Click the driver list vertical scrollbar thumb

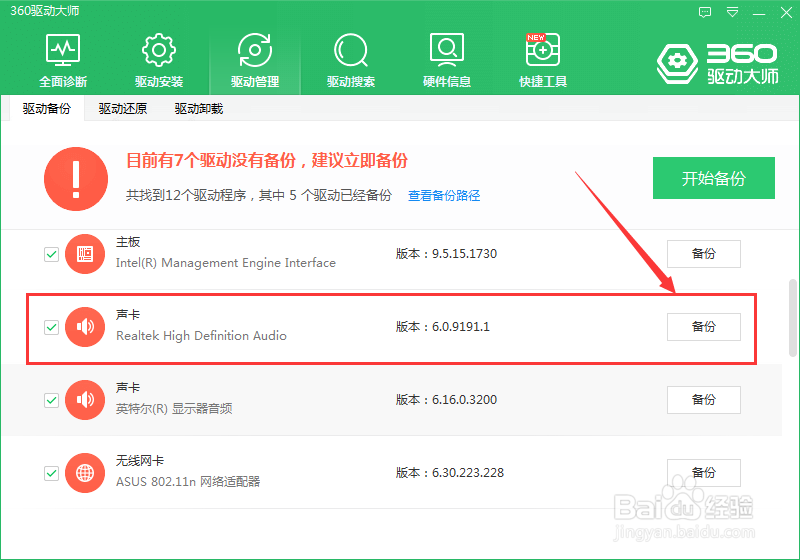(x=793, y=318)
